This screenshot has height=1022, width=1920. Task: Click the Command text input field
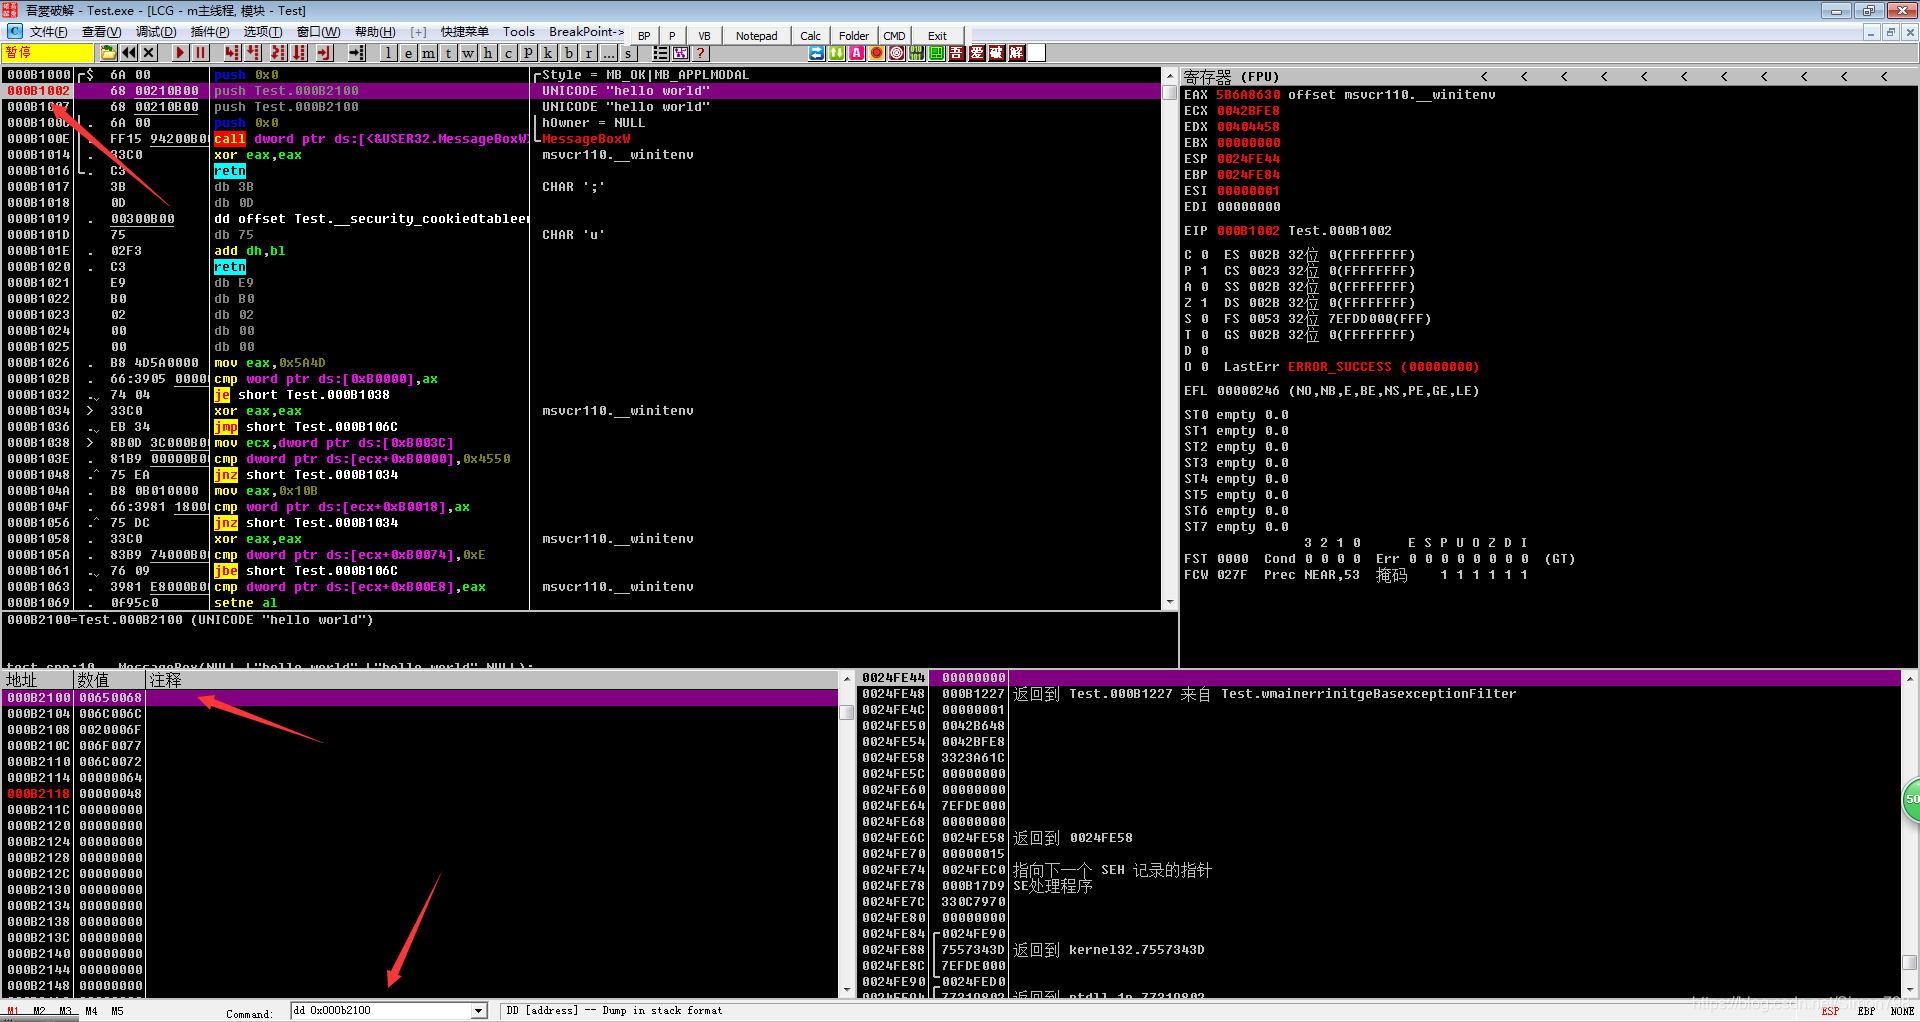tap(380, 1011)
